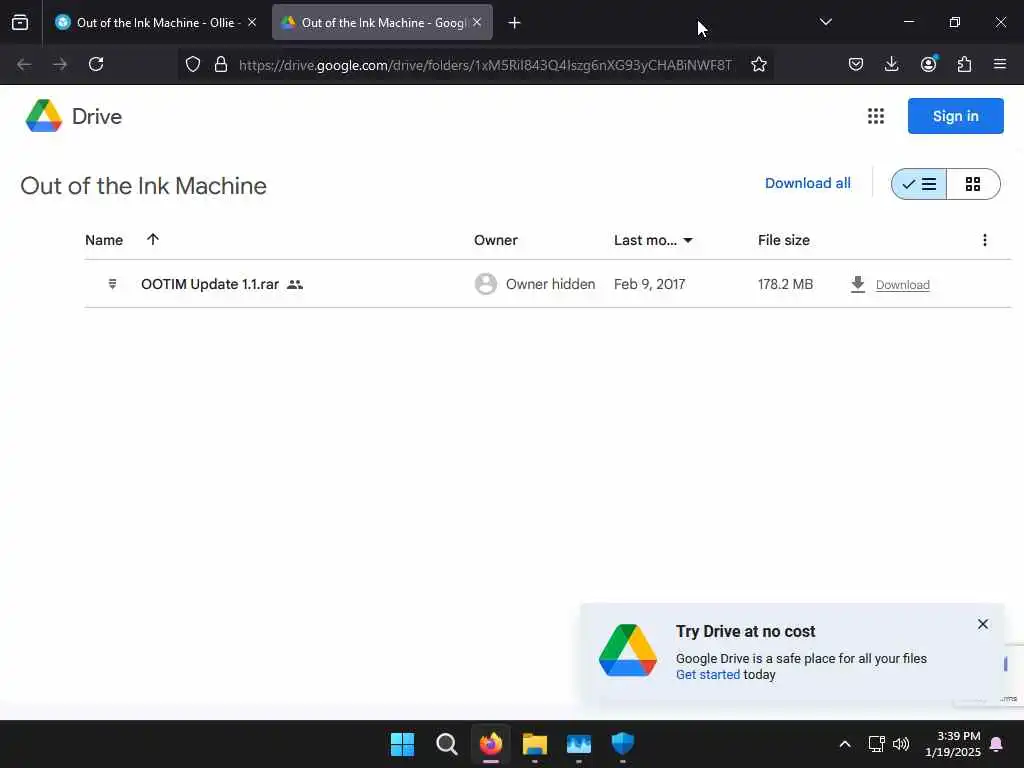Open the More sort options menu
The height and width of the screenshot is (768, 1024).
pos(985,240)
